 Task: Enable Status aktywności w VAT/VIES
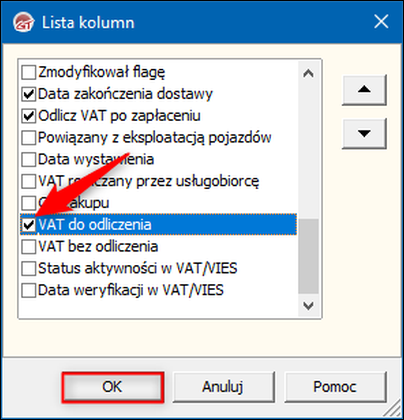click(x=29, y=268)
